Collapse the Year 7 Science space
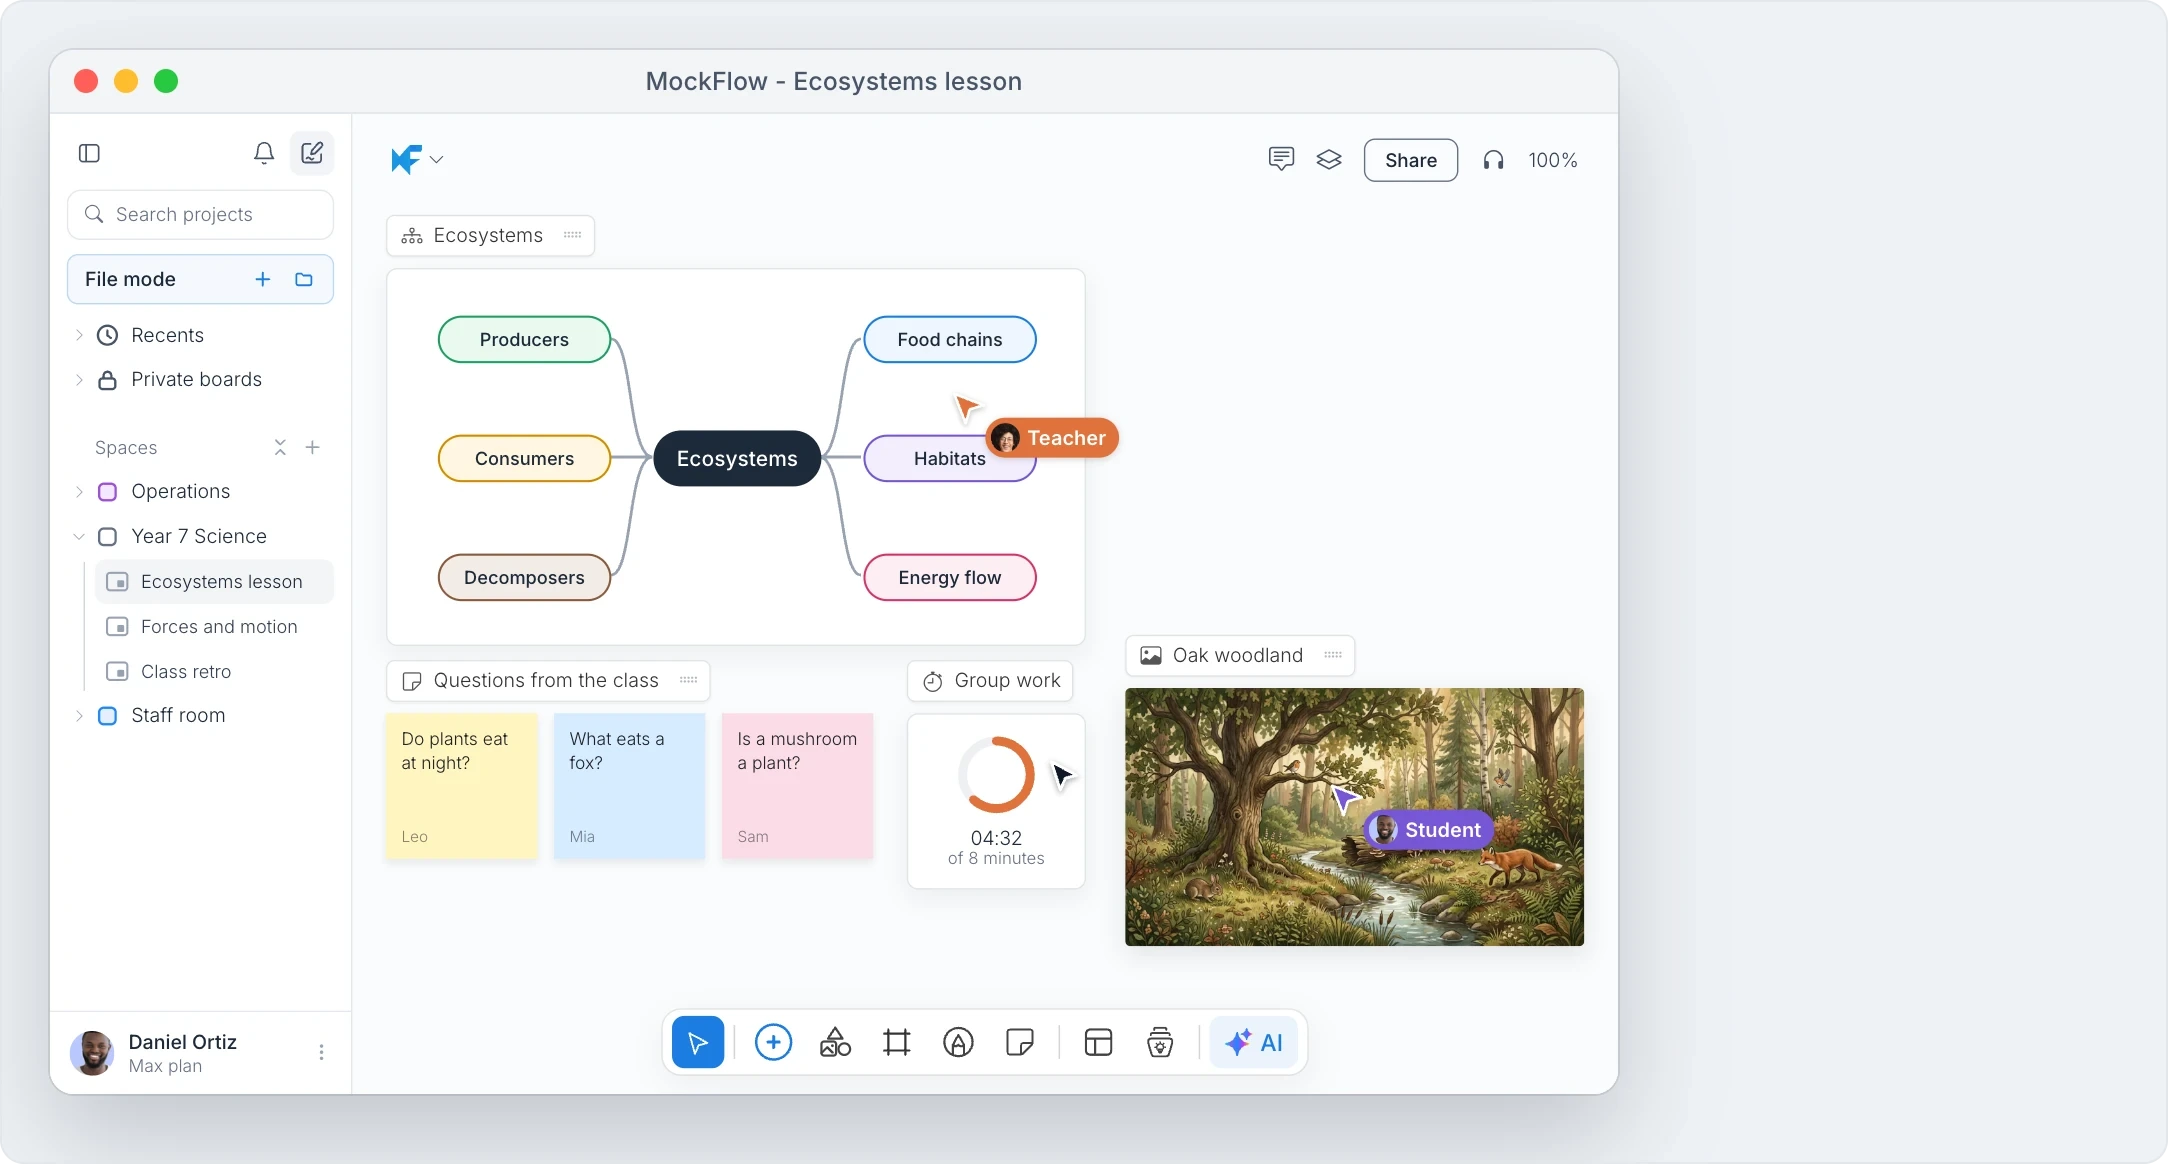The width and height of the screenshot is (2168, 1164). coord(79,536)
